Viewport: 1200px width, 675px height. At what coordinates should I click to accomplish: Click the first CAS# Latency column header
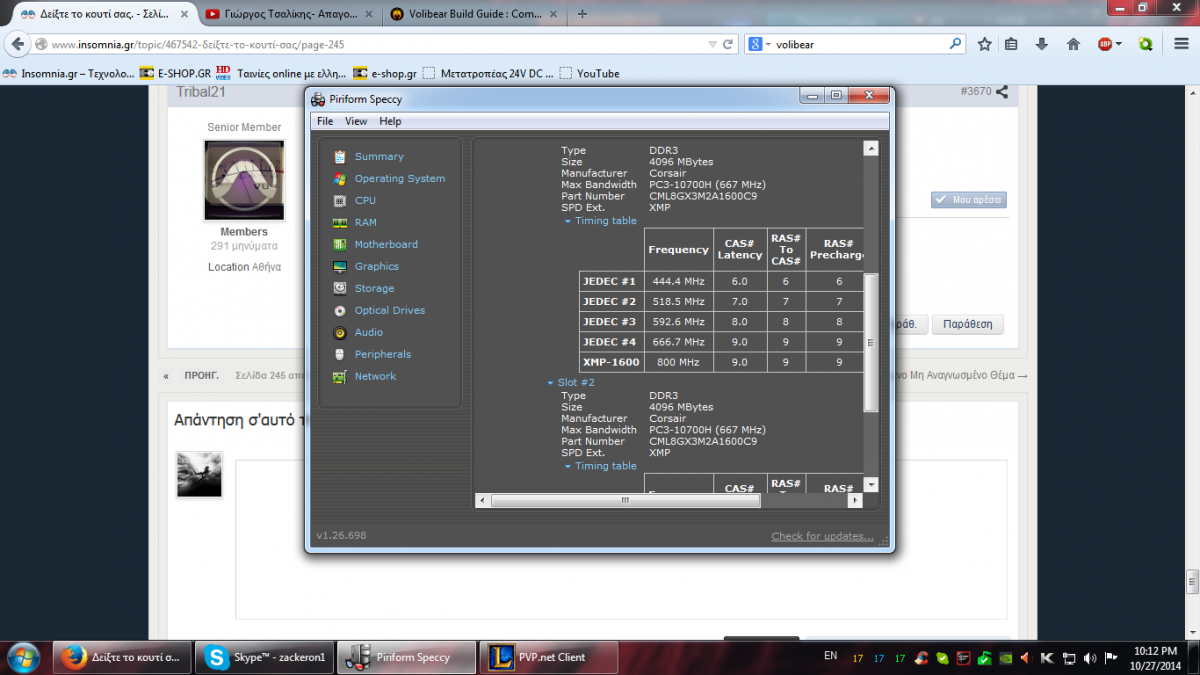(x=740, y=250)
